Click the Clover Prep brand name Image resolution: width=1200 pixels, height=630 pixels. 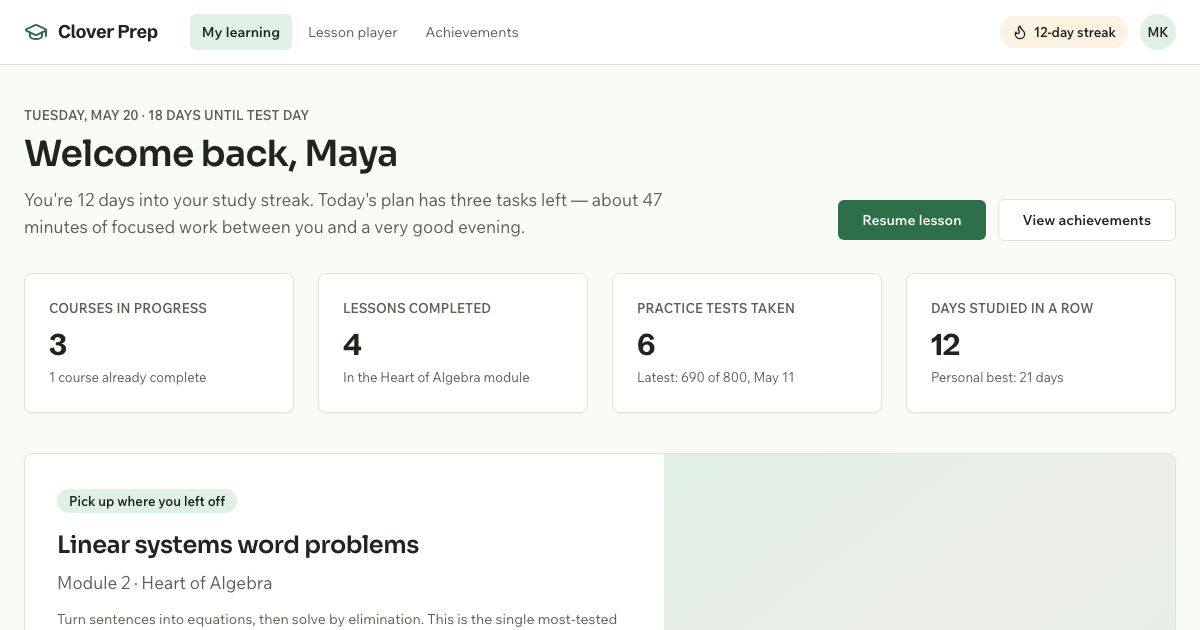point(108,32)
